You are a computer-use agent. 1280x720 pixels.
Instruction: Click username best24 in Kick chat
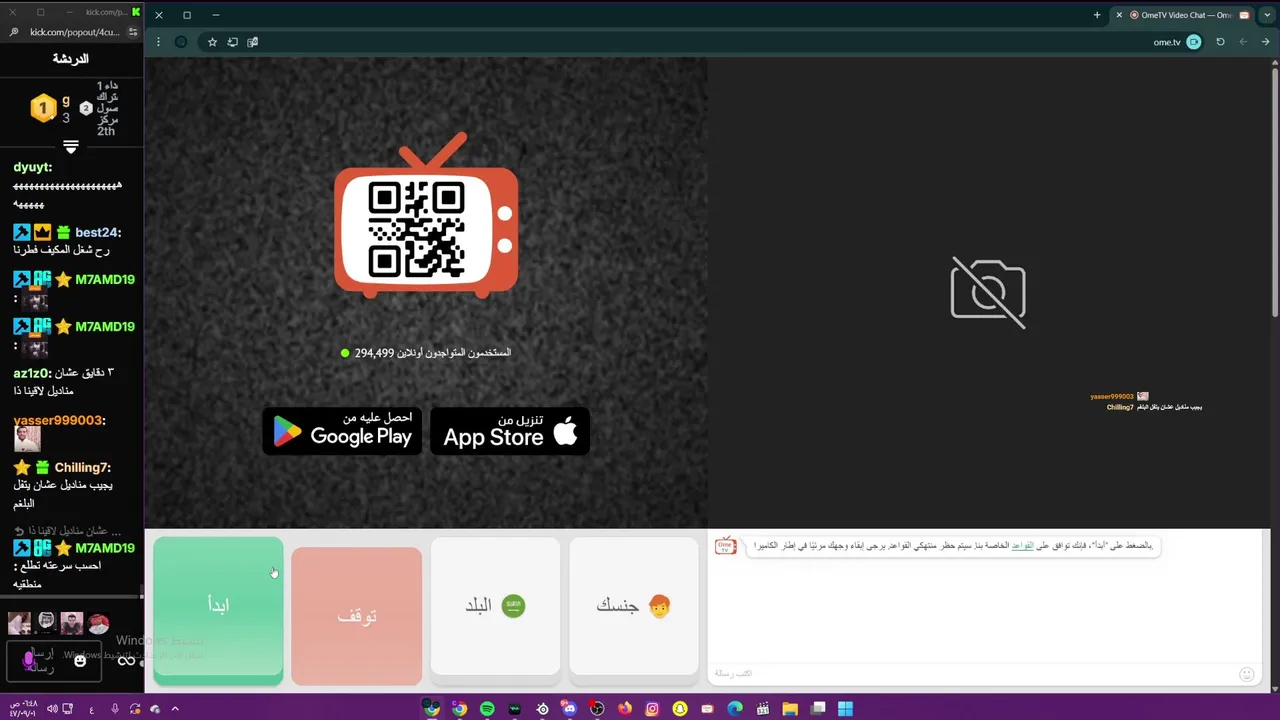(x=98, y=233)
